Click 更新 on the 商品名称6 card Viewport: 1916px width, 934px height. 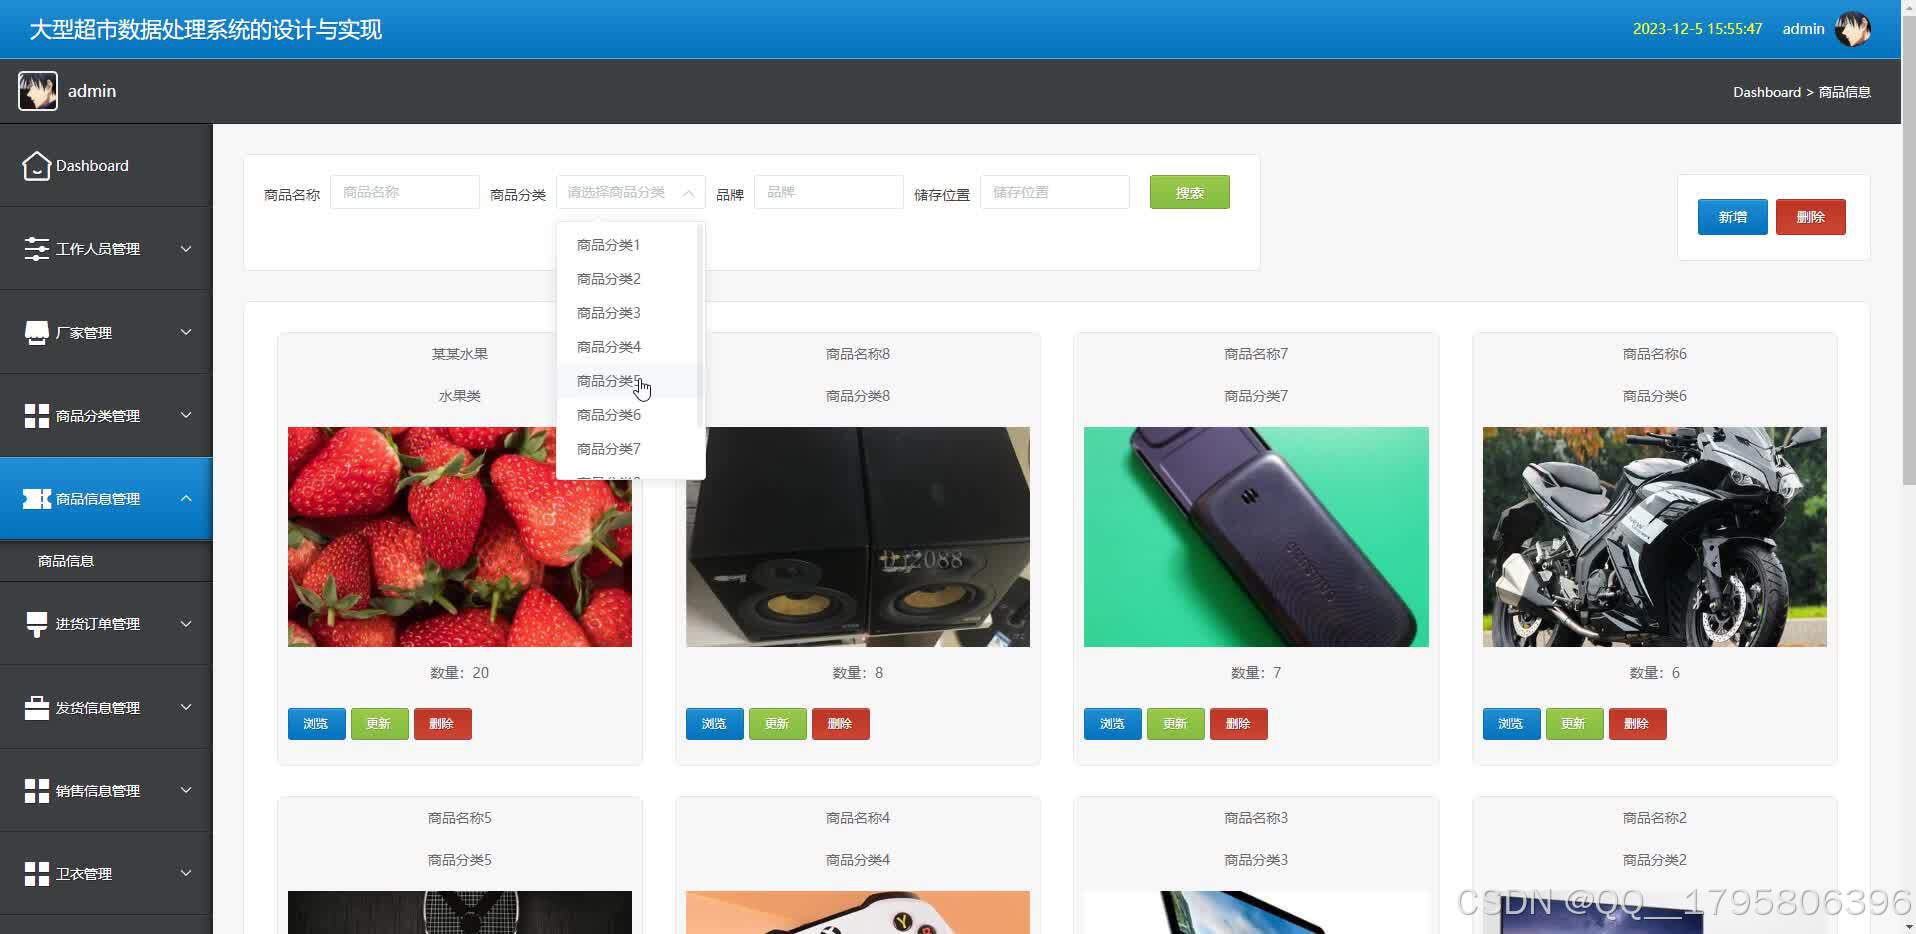[1574, 724]
